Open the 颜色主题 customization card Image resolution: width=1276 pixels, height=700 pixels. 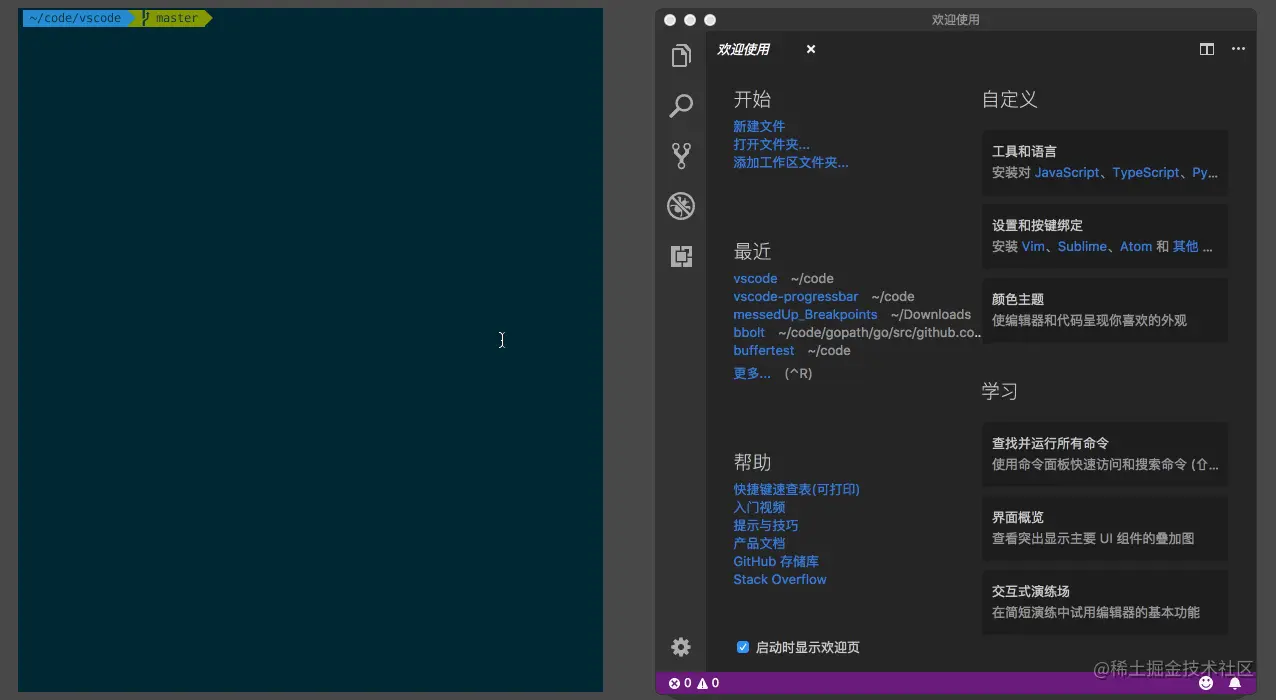1105,310
